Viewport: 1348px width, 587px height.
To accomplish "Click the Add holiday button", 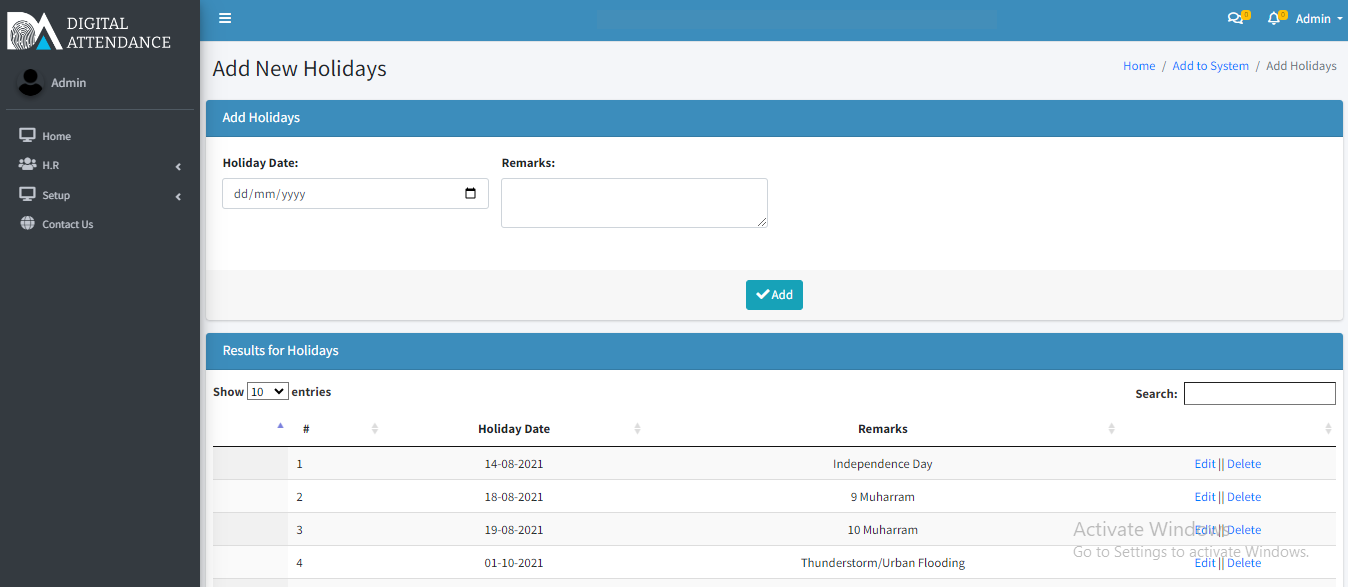I will [x=774, y=295].
